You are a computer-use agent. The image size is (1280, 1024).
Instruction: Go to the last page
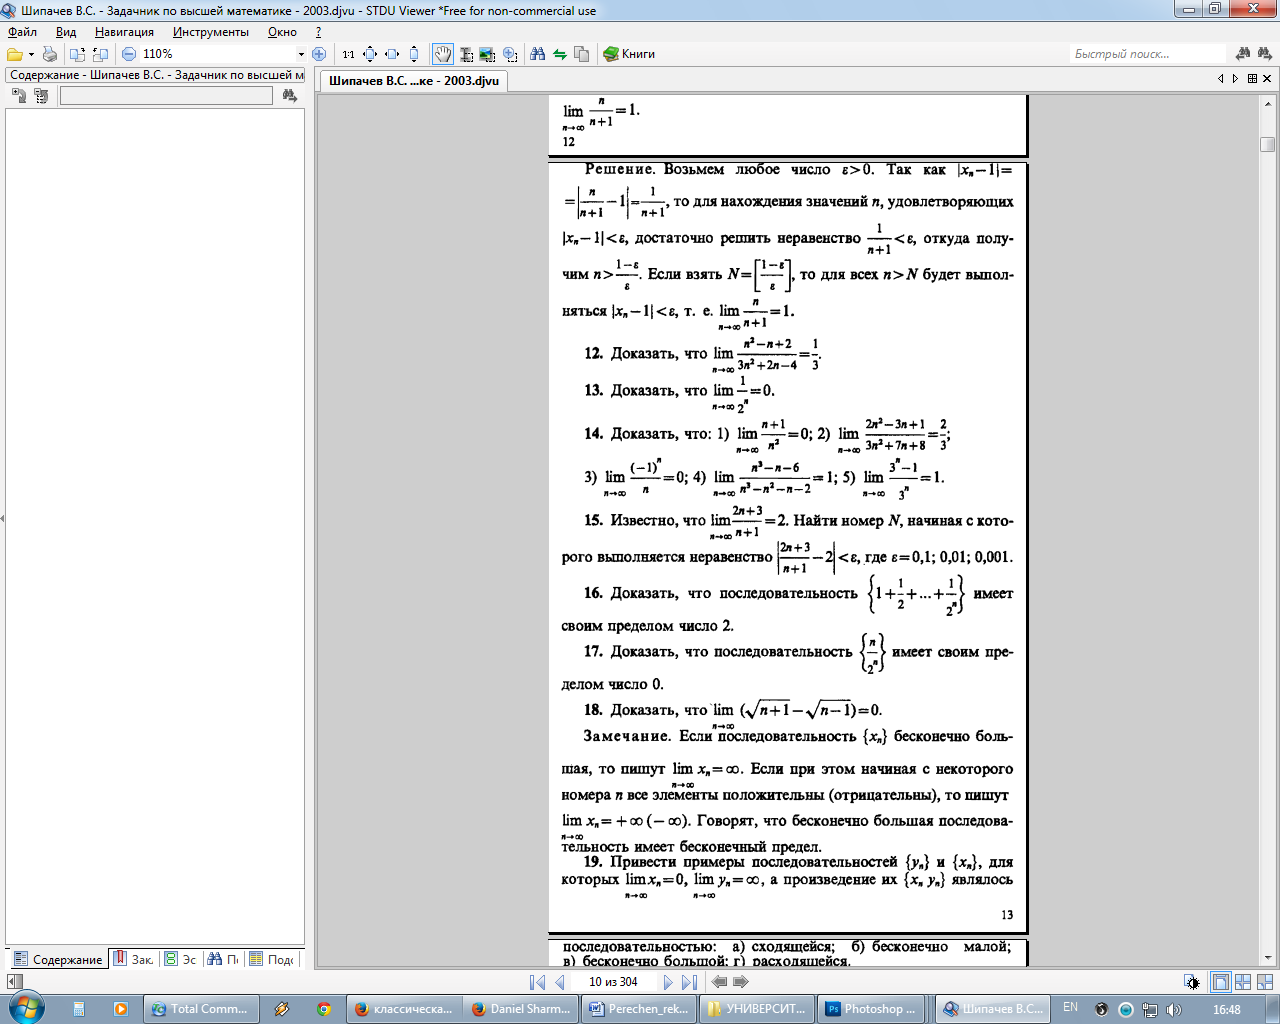tap(689, 982)
